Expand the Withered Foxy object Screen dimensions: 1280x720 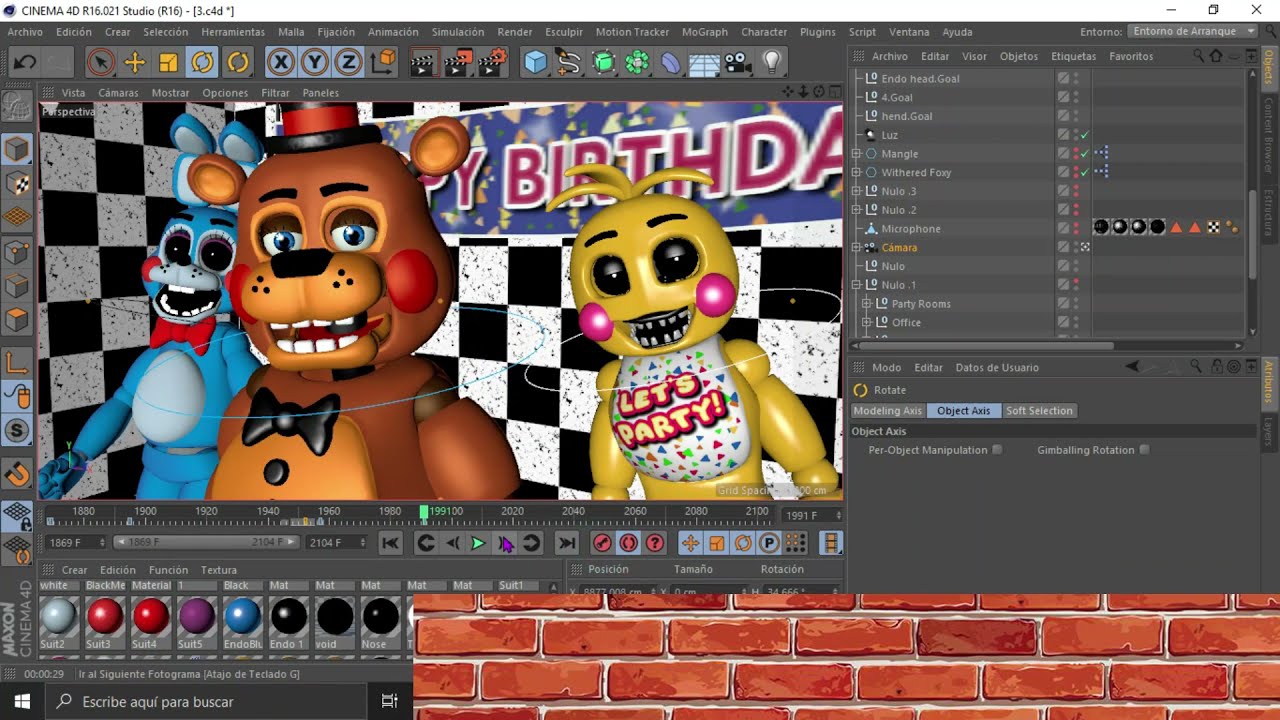point(856,173)
